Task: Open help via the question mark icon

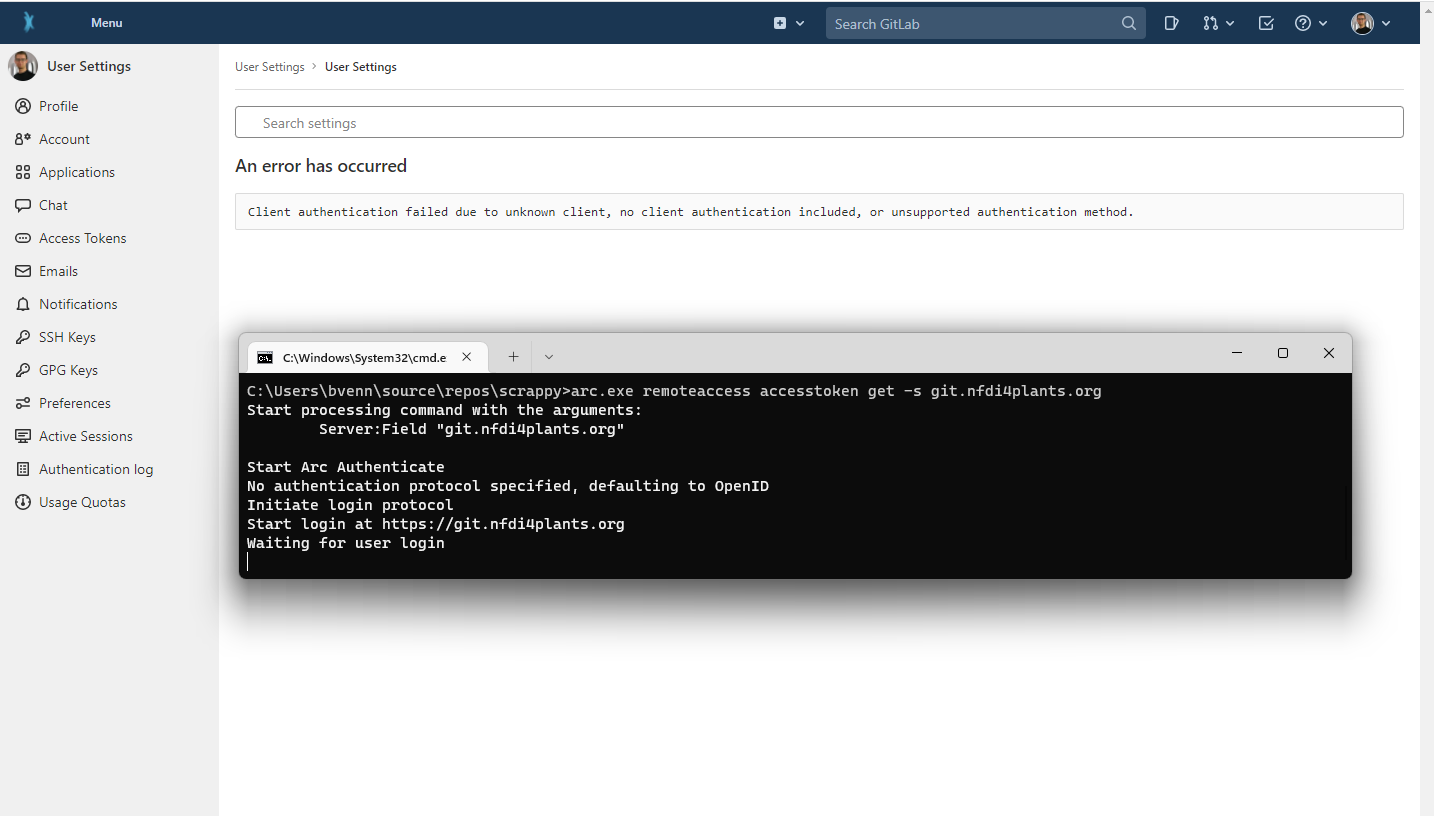Action: [1304, 22]
